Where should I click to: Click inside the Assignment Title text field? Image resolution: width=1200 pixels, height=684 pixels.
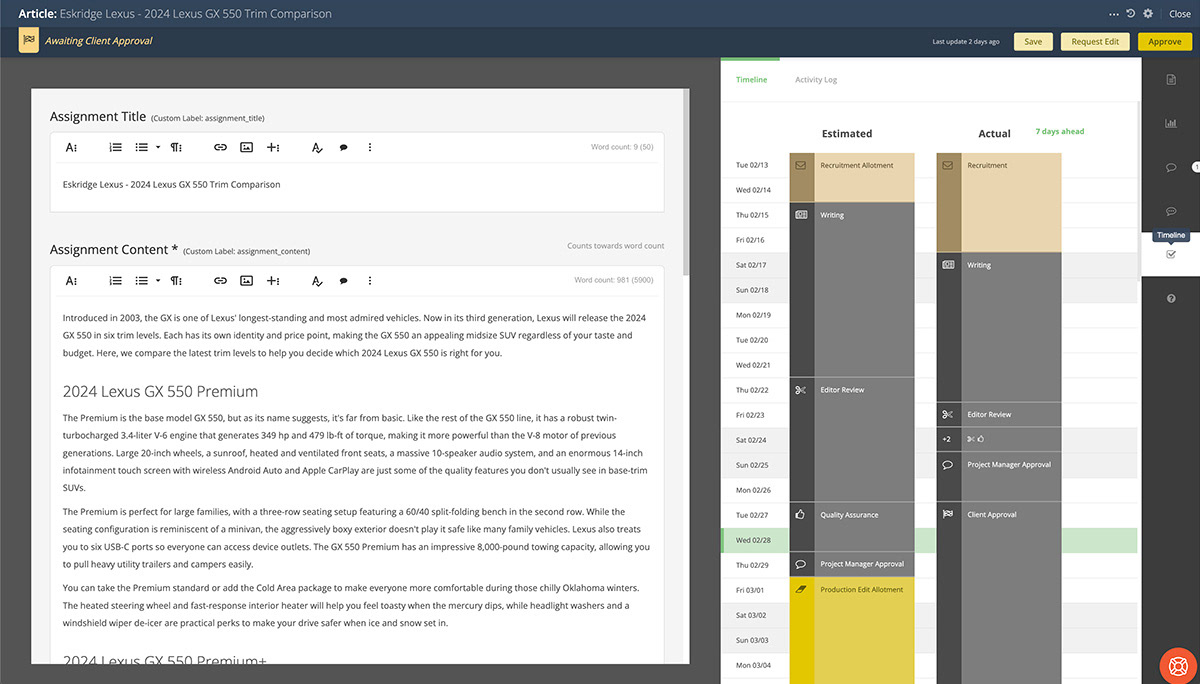(x=357, y=186)
